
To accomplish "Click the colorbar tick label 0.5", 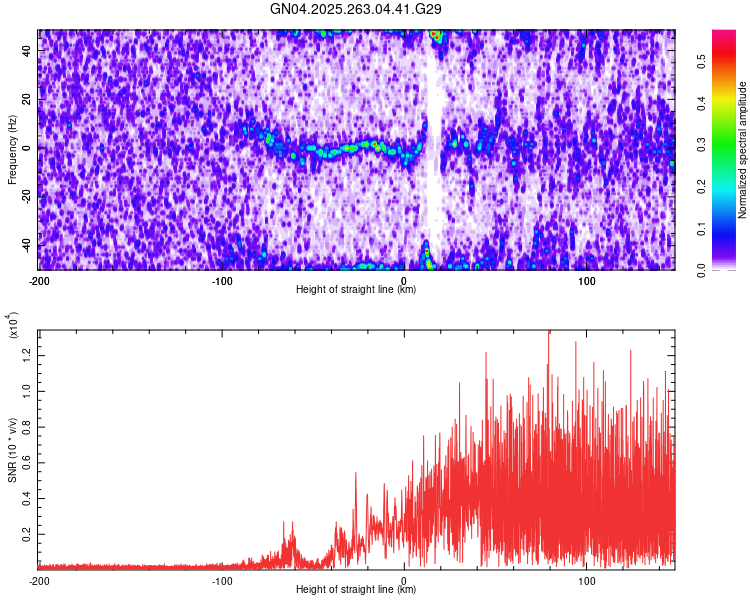I will click(x=701, y=60).
